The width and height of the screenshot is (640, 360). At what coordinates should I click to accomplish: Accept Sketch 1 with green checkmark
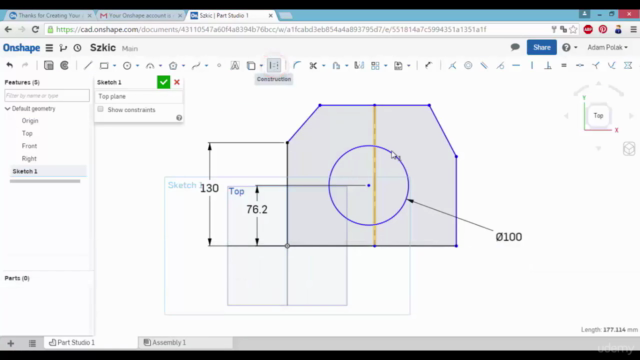coord(163,82)
